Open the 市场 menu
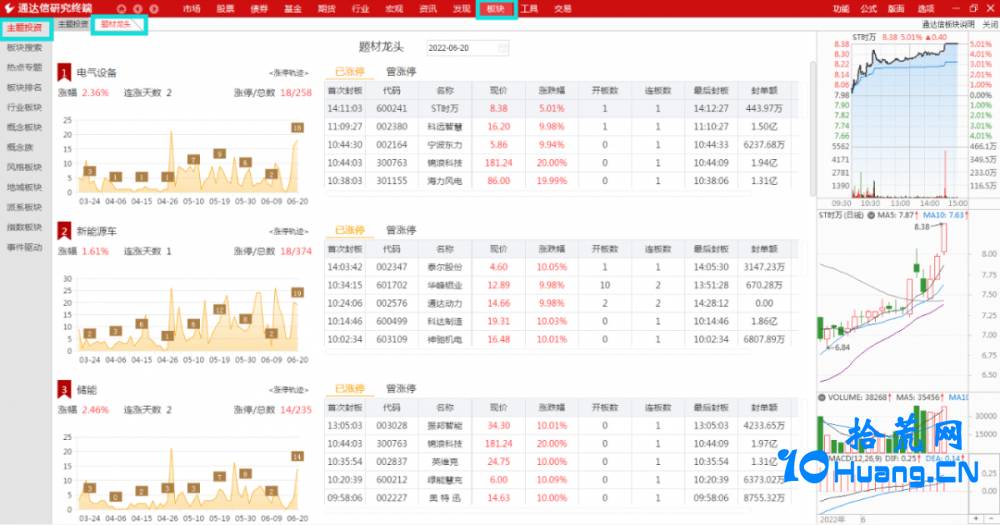This screenshot has width=1000, height=525. [191, 9]
